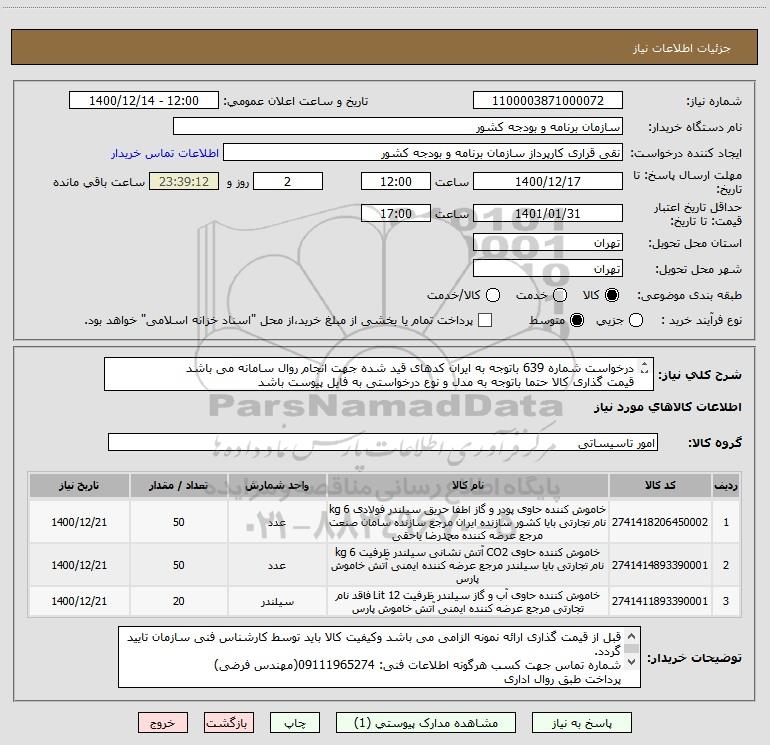Click the نام کالا column header
Screen dimensions: 770x745
(468, 486)
